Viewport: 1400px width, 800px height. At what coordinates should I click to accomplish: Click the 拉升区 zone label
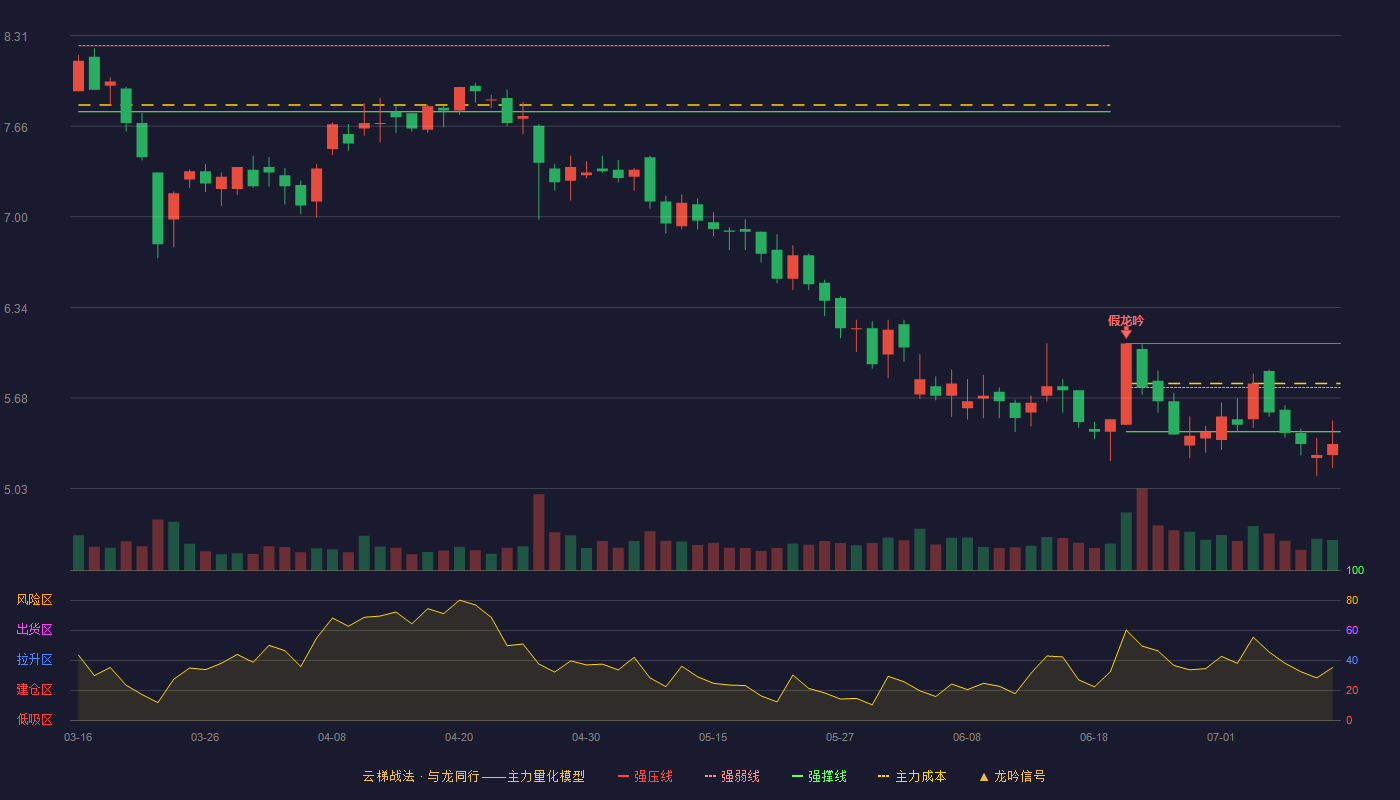34,660
